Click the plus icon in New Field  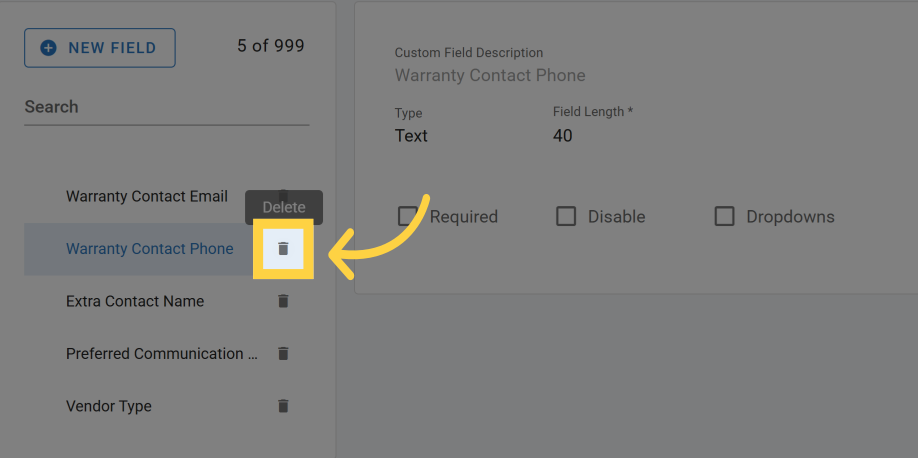(48, 48)
